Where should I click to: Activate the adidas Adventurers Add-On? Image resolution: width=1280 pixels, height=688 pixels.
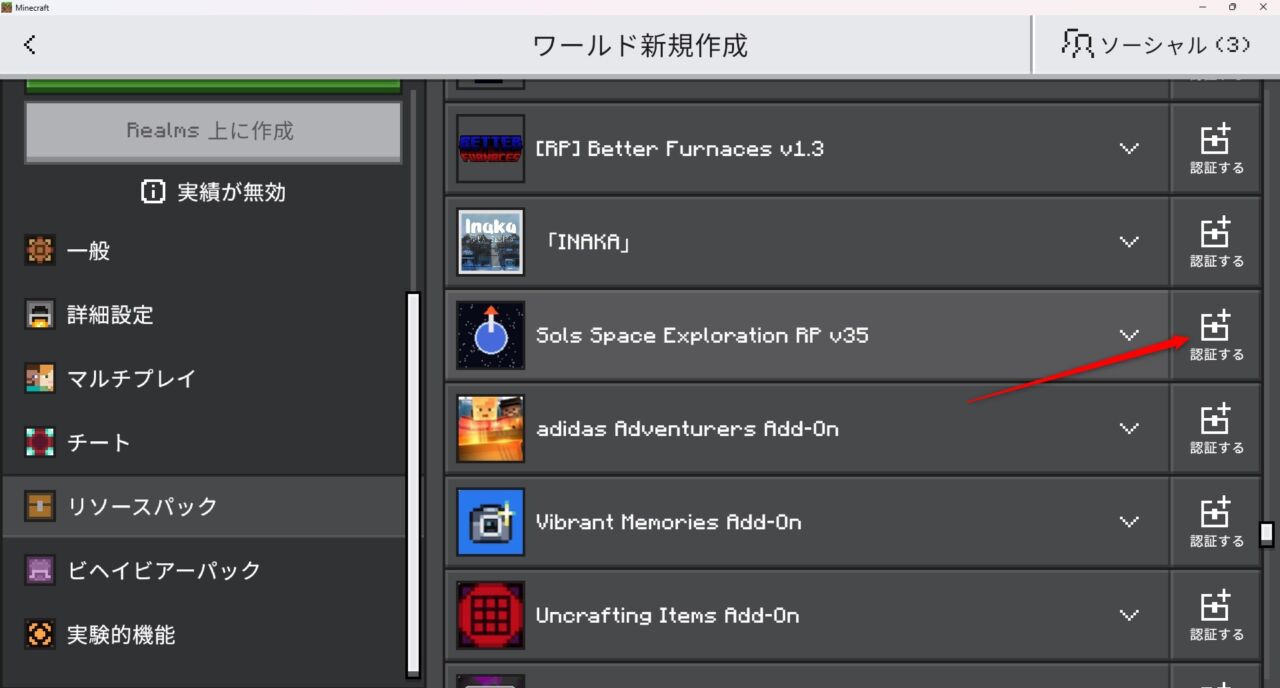coord(1216,429)
